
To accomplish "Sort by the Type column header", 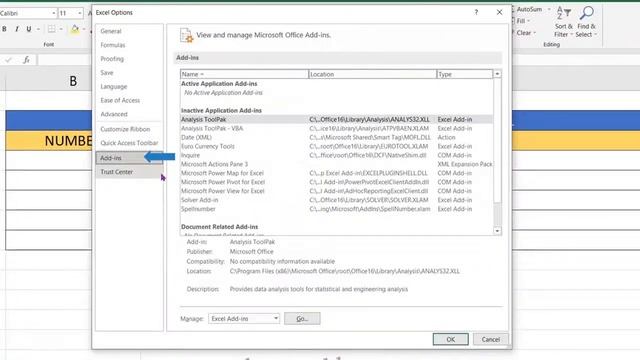I will (x=464, y=74).
